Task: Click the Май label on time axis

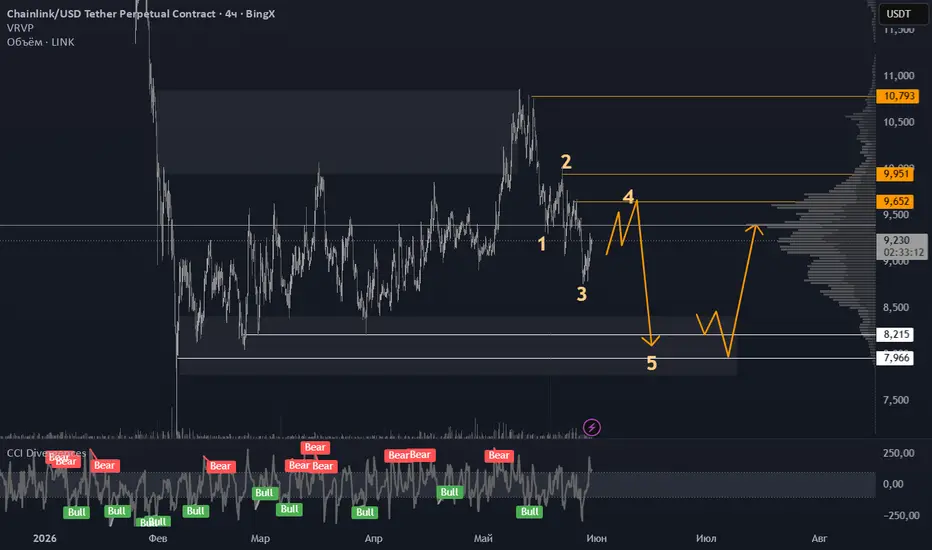Action: [x=483, y=538]
